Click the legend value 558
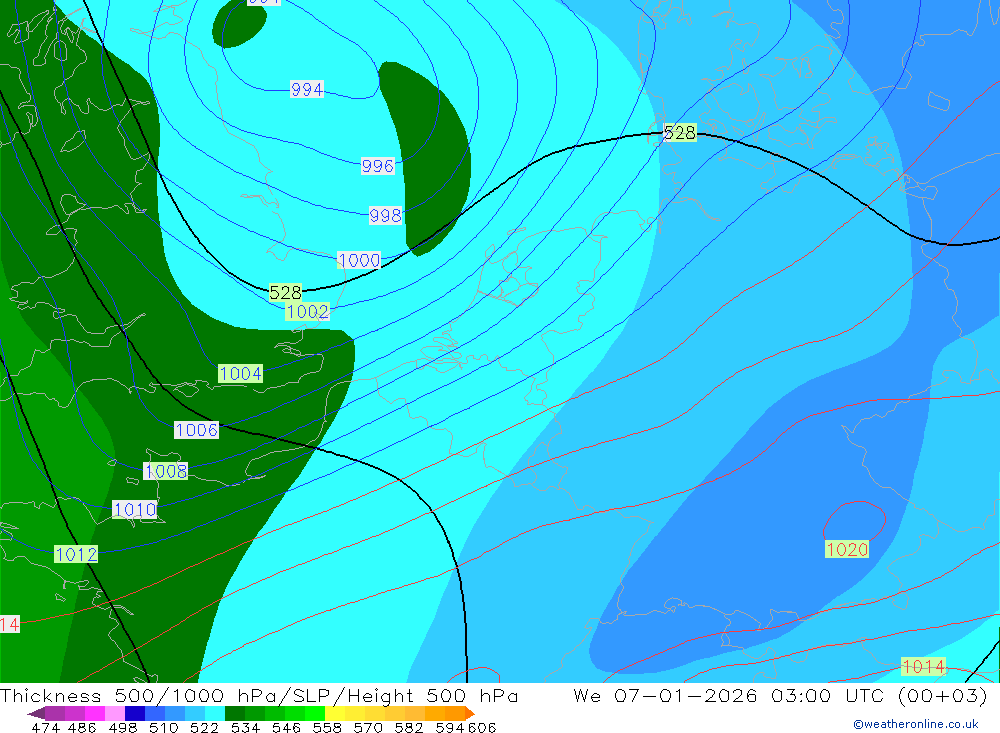Image resolution: width=1000 pixels, height=733 pixels. [x=327, y=727]
